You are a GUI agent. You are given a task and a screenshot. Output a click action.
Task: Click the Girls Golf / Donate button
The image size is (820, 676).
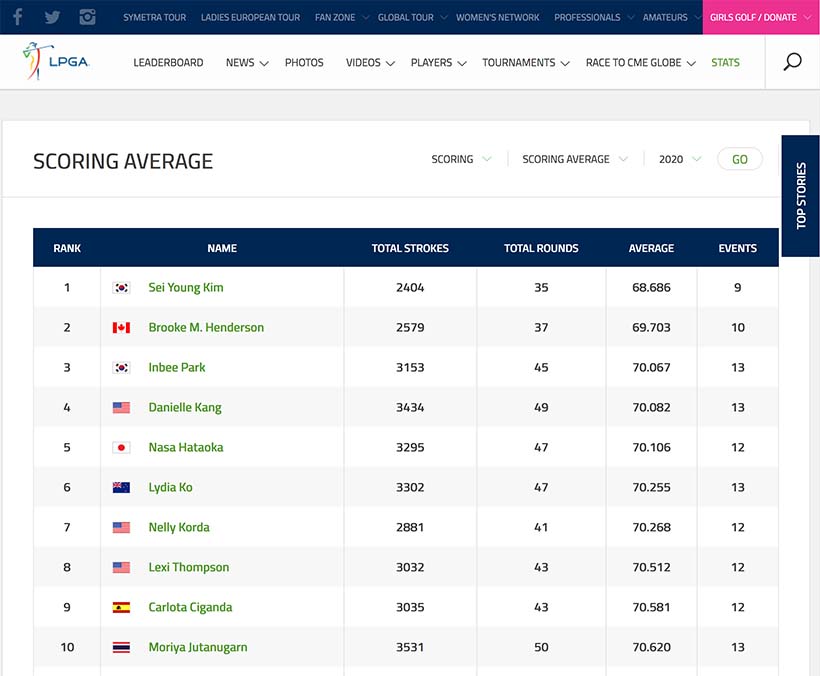tap(761, 17)
